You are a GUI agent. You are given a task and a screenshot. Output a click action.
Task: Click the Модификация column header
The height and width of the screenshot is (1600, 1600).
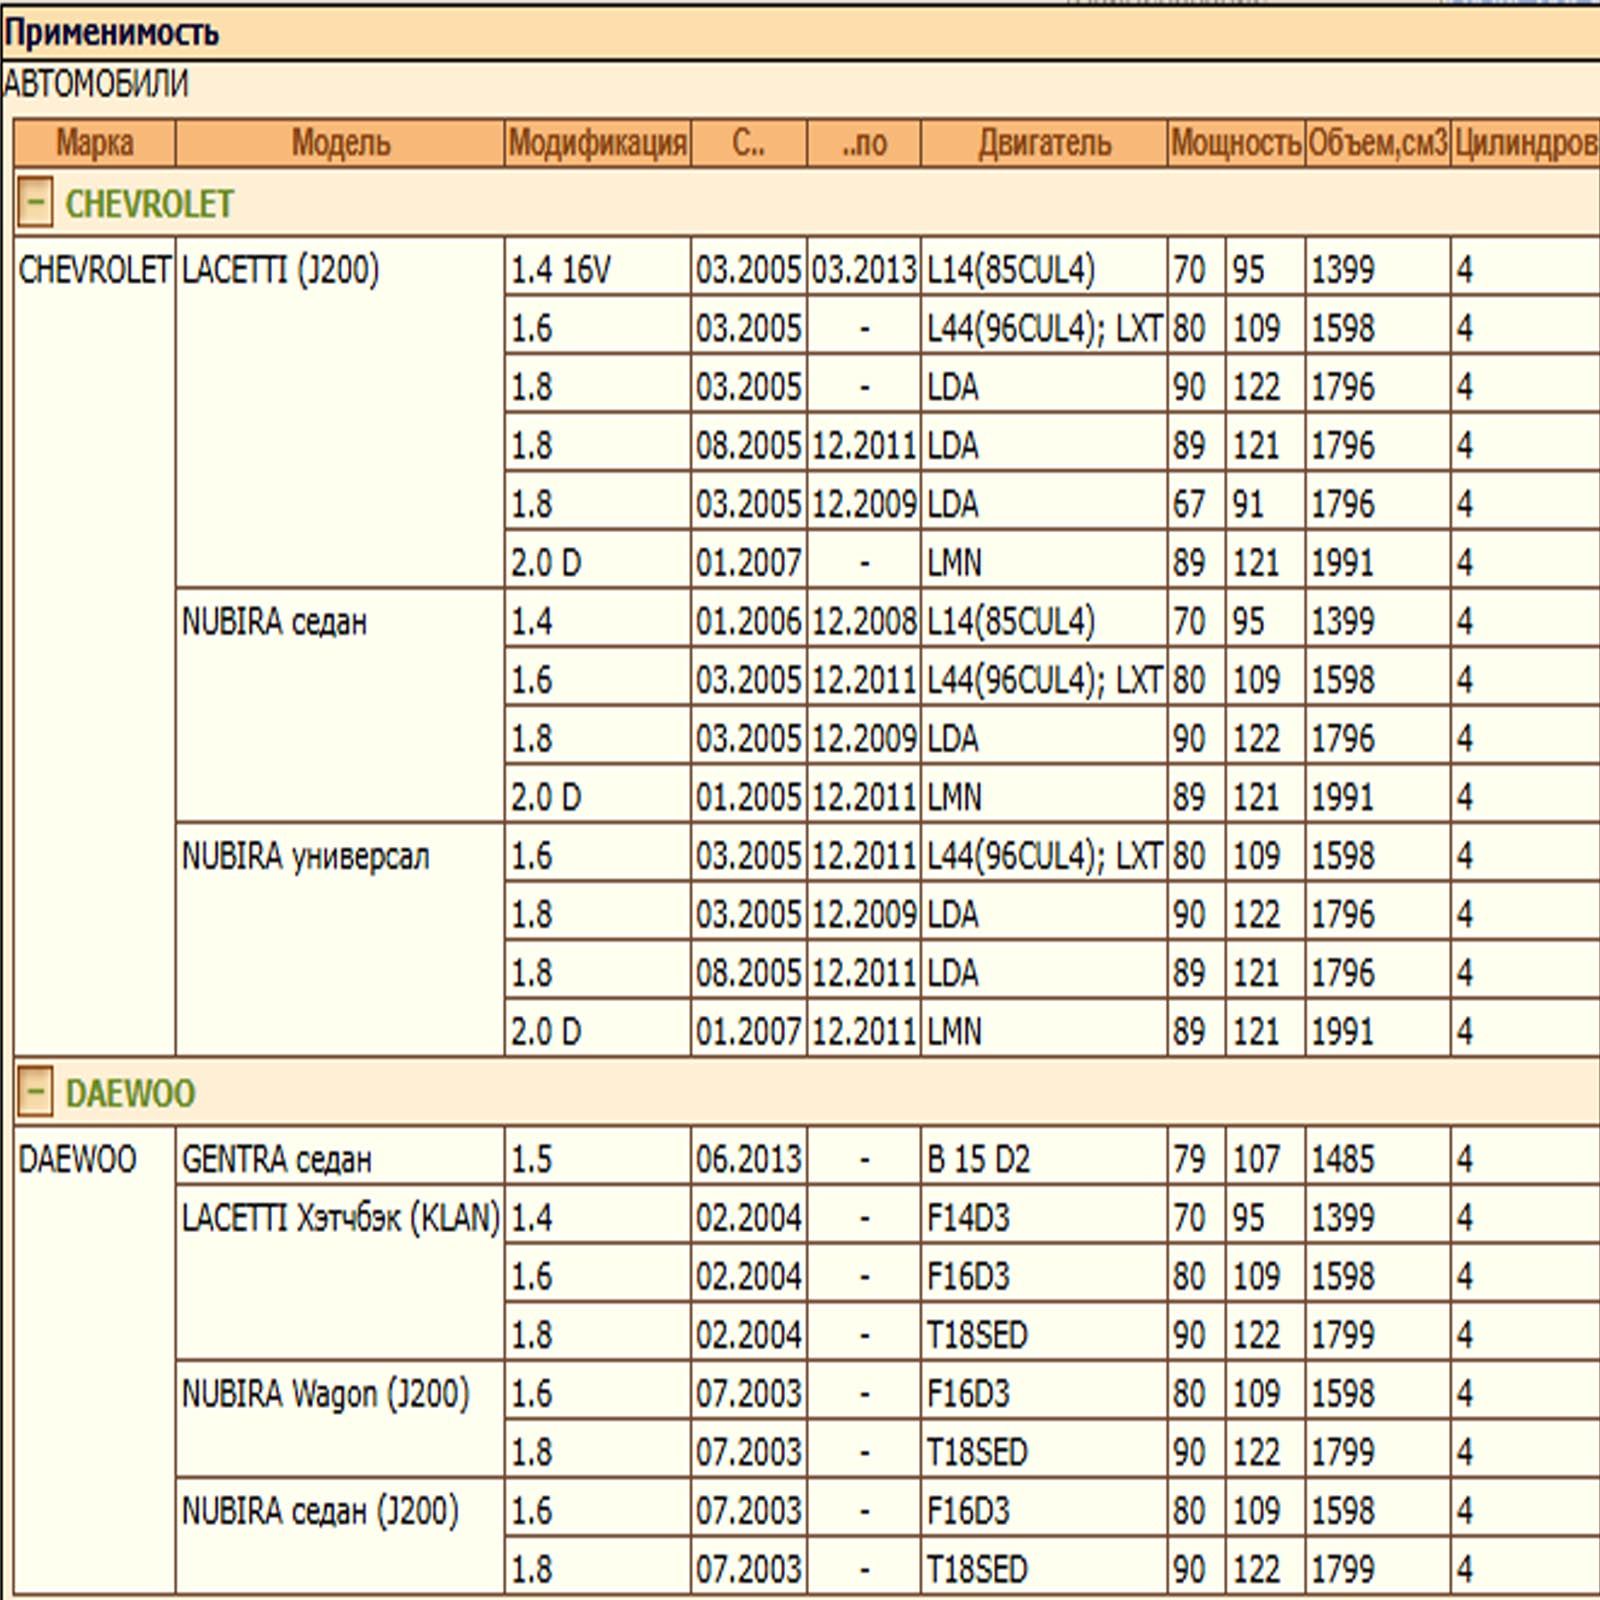click(597, 143)
